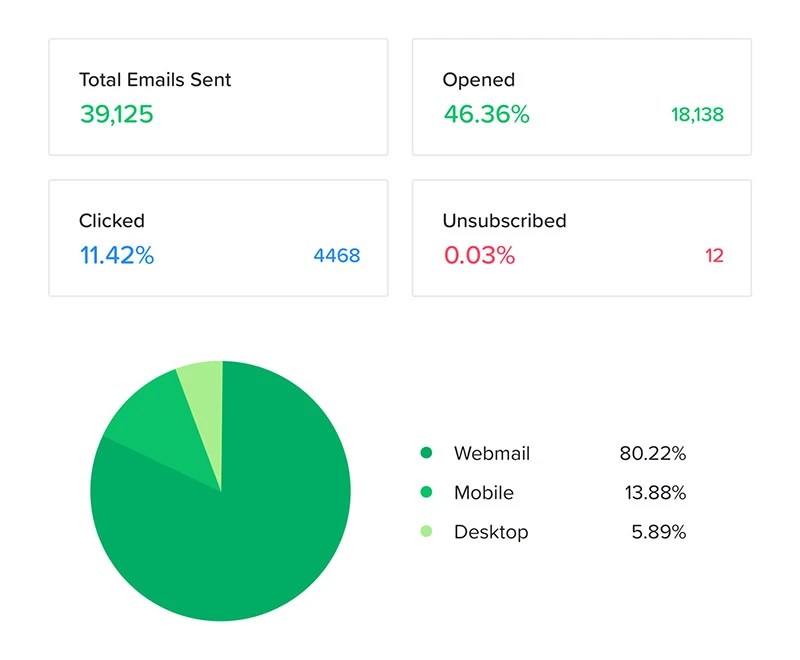Click the Desktop legend label
Screen dimensions: 800x660
pyautogui.click(x=490, y=532)
